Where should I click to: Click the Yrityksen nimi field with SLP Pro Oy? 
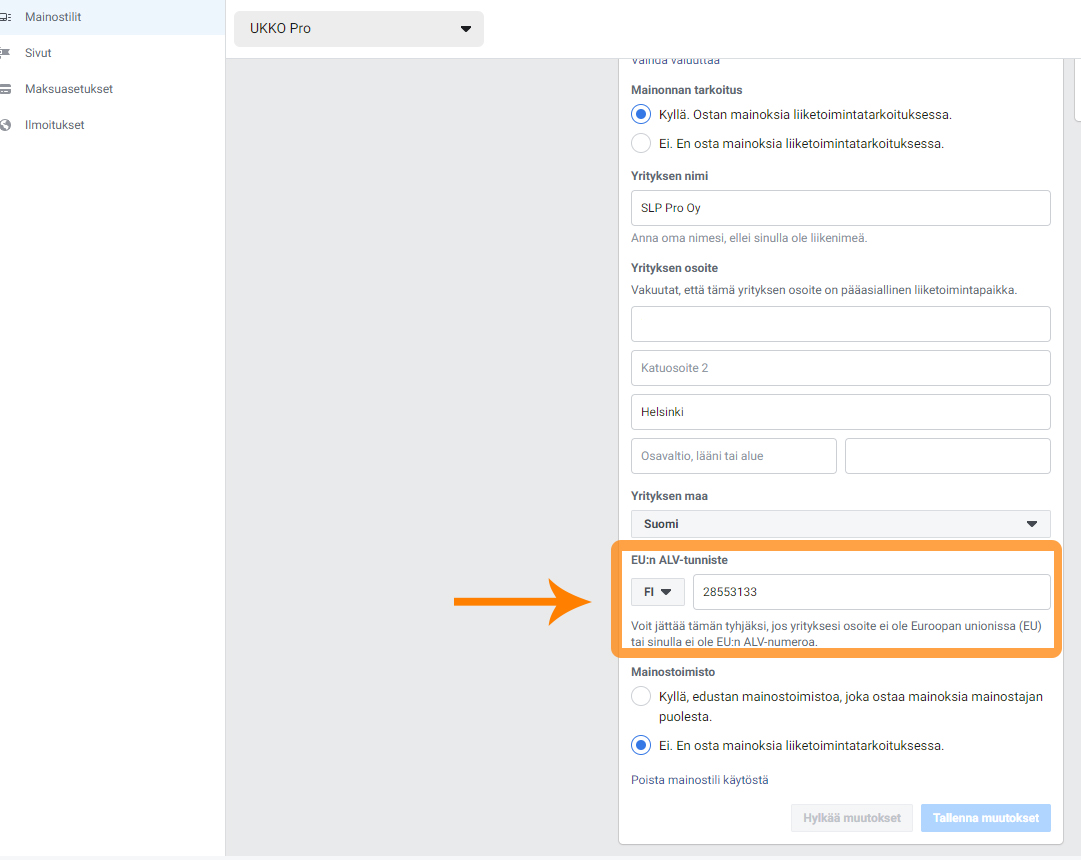(840, 208)
